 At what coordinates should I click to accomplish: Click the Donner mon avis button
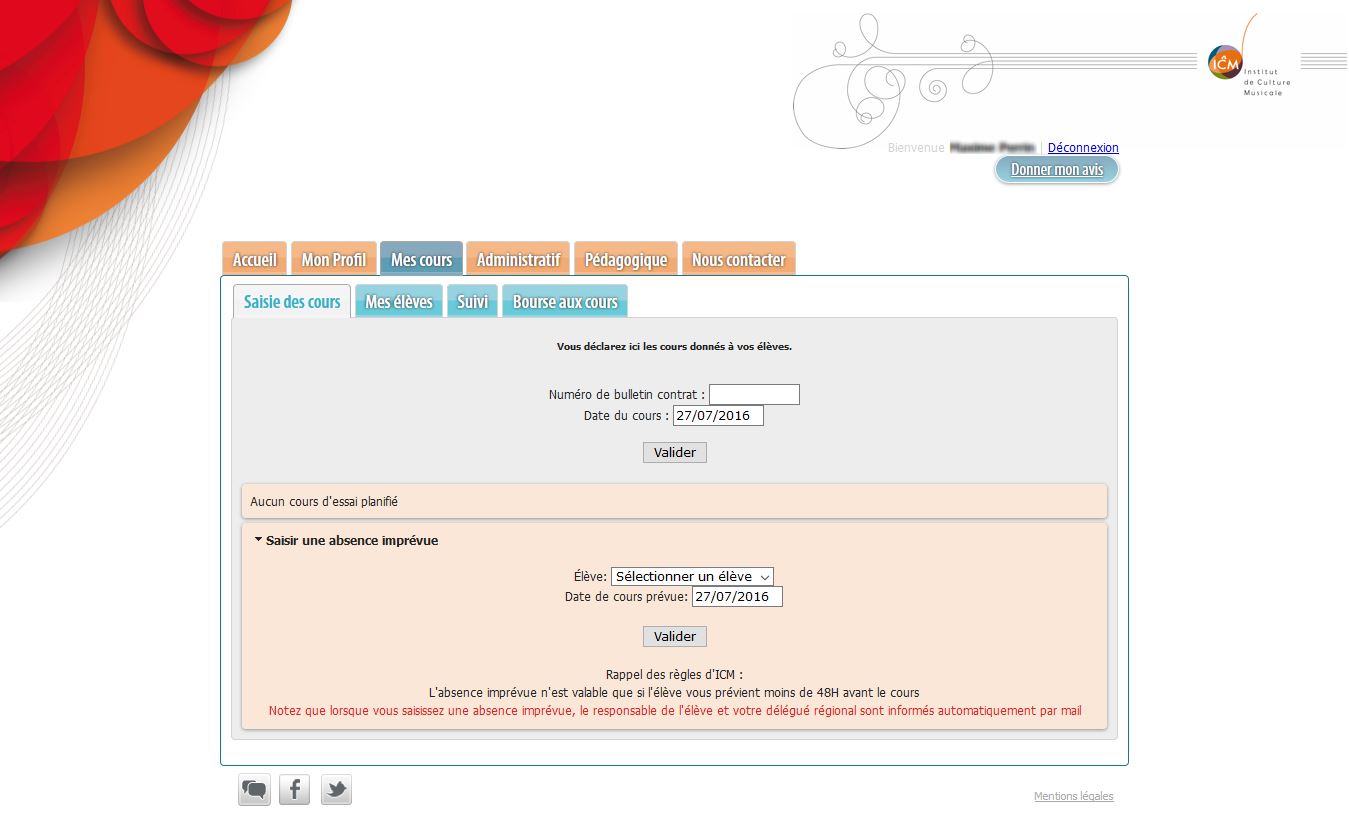1057,169
